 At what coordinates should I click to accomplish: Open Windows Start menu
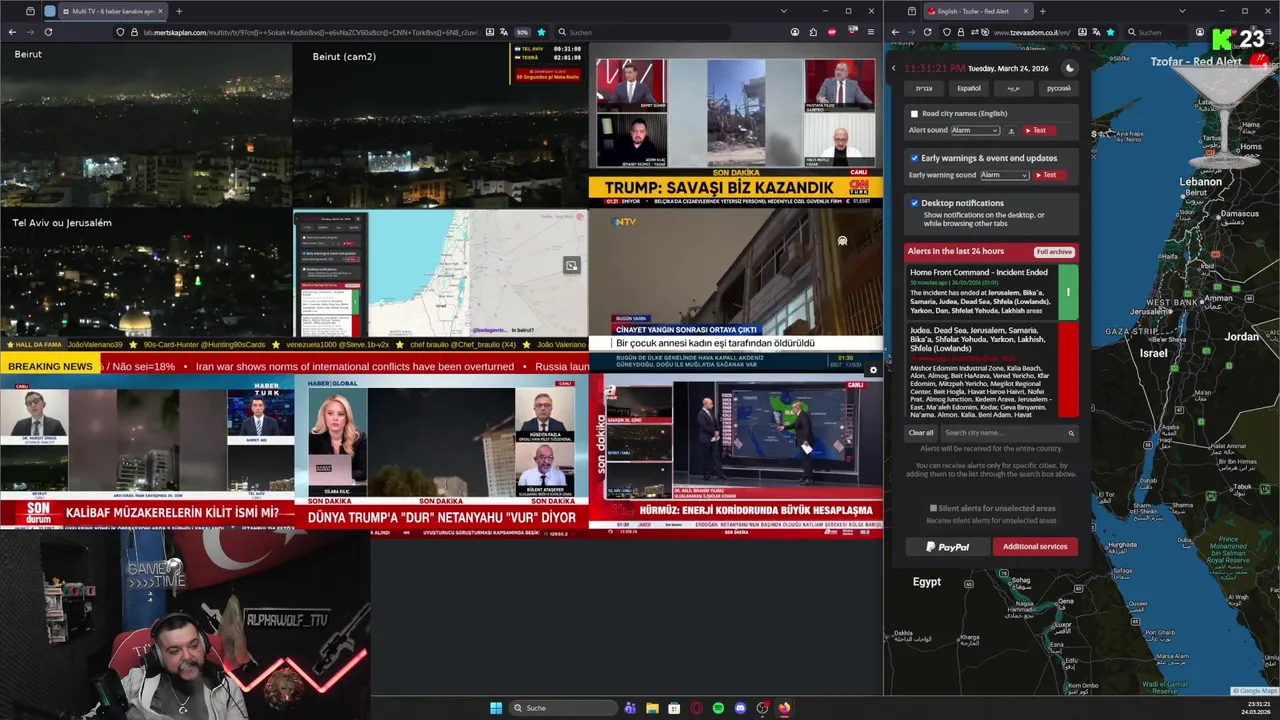[496, 708]
